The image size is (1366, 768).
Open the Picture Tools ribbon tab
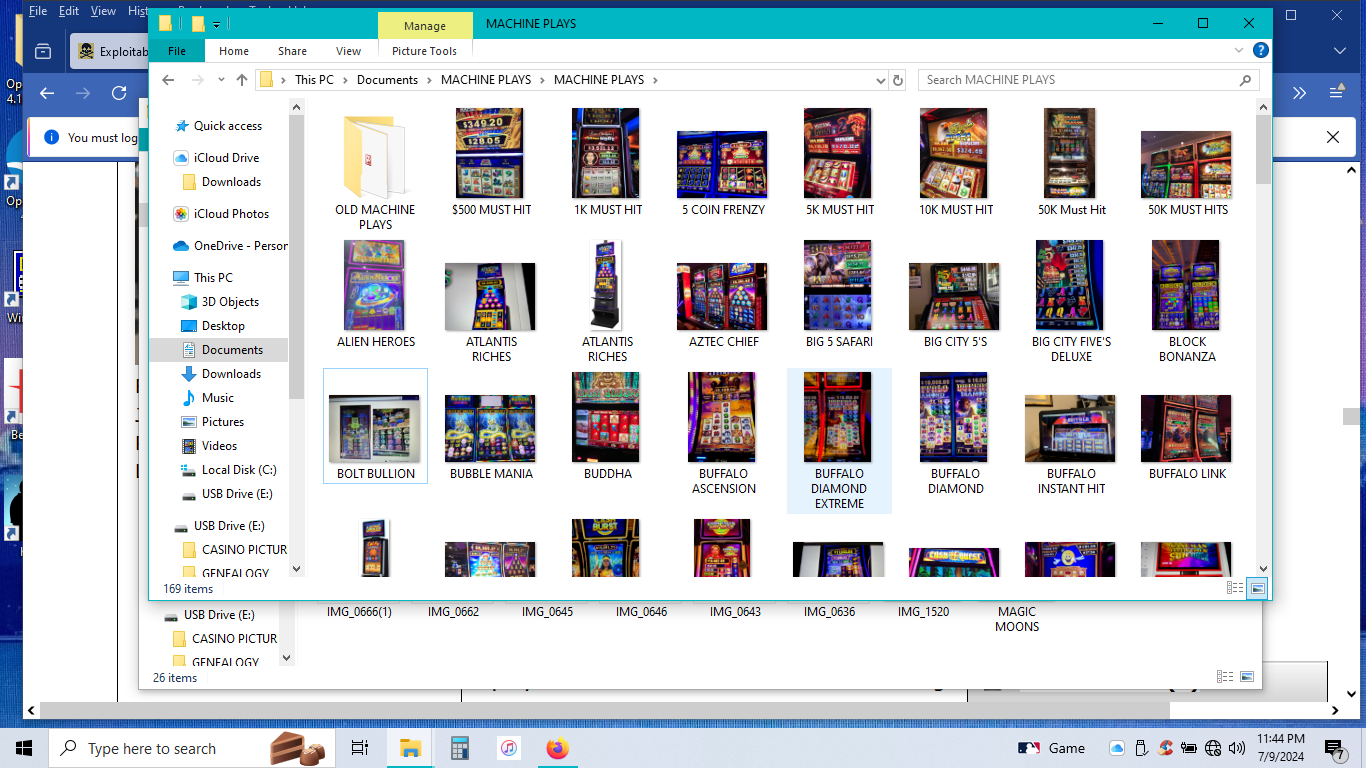point(424,51)
